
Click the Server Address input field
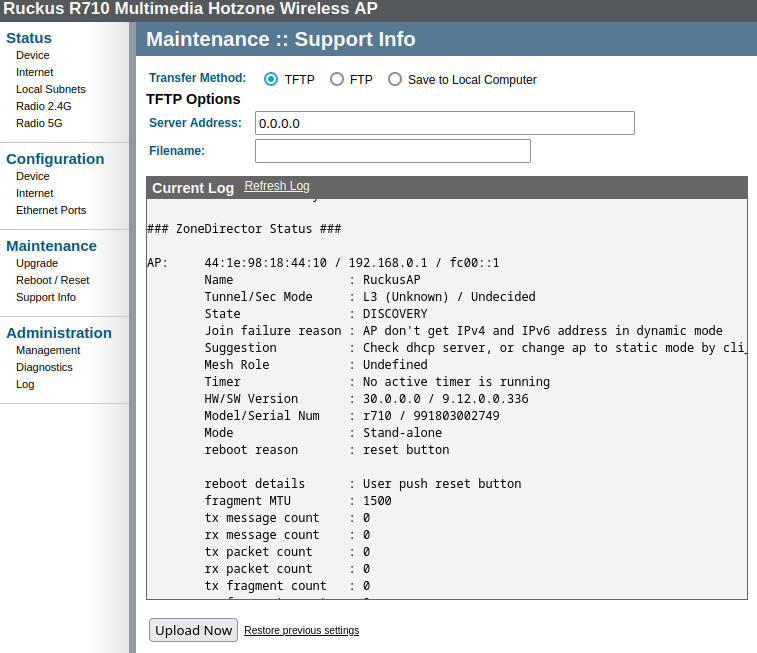coord(444,123)
